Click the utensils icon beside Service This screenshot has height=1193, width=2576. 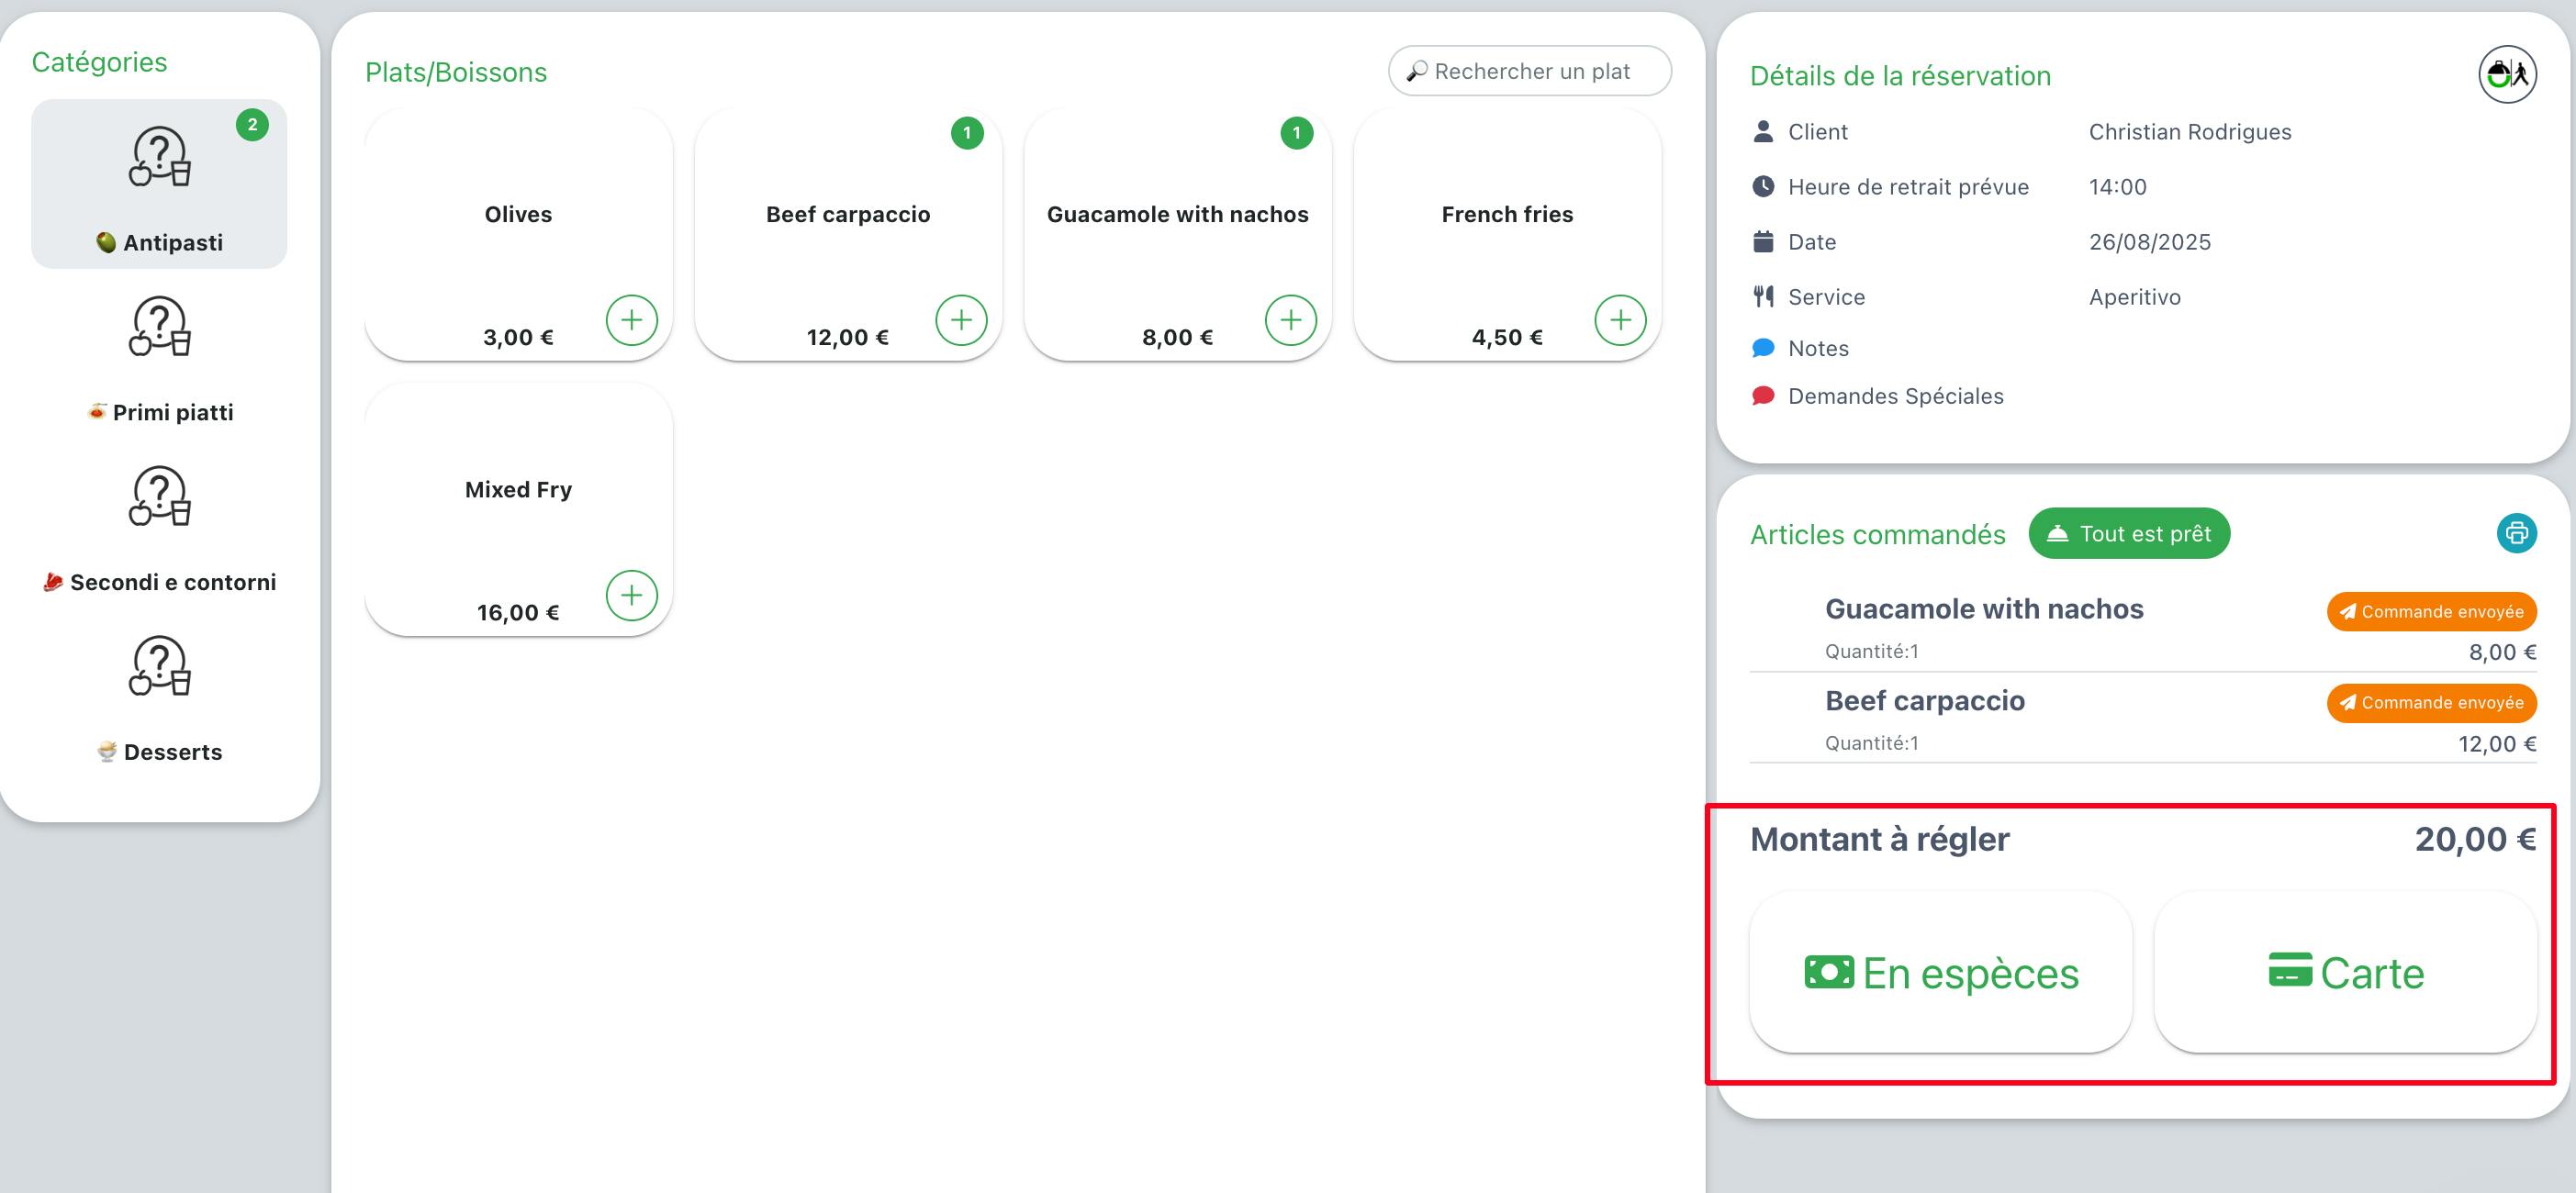1763,296
